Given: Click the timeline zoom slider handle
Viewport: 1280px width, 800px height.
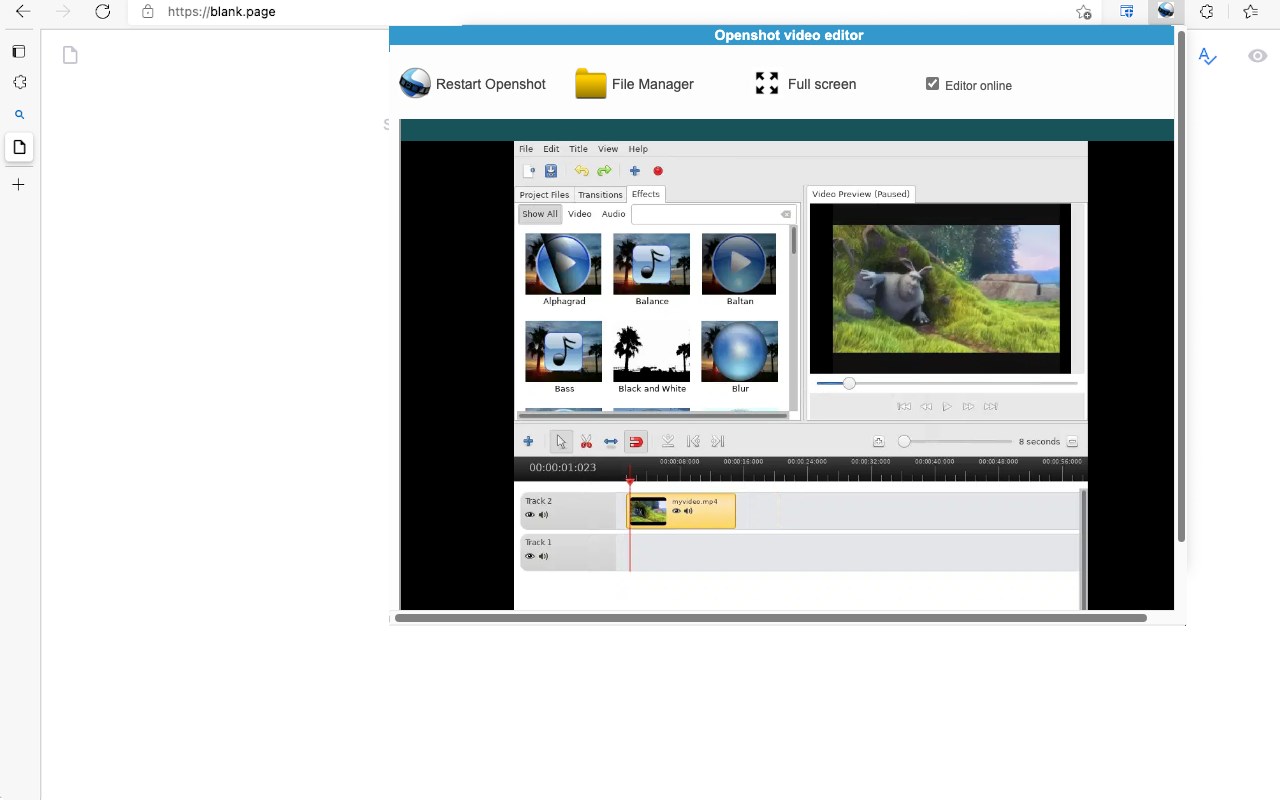Looking at the screenshot, I should [904, 441].
